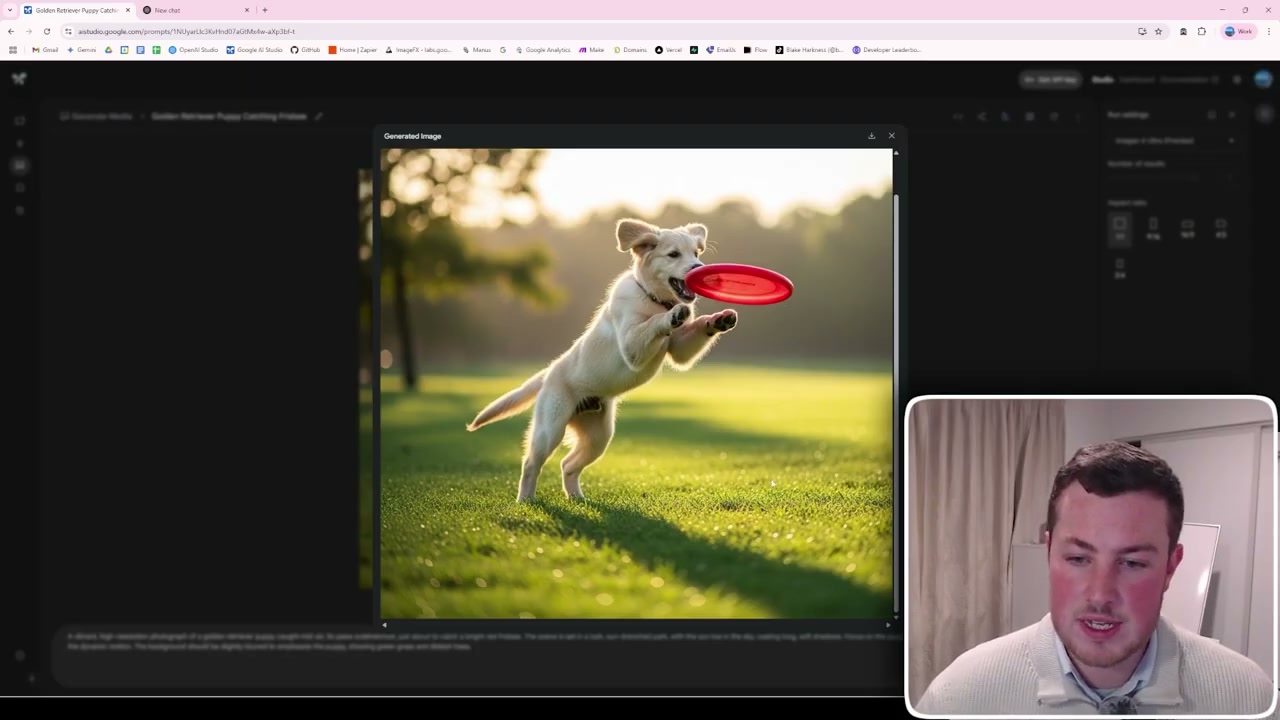Bookmark this page with the star icon
1280x720 pixels.
coord(1158,31)
